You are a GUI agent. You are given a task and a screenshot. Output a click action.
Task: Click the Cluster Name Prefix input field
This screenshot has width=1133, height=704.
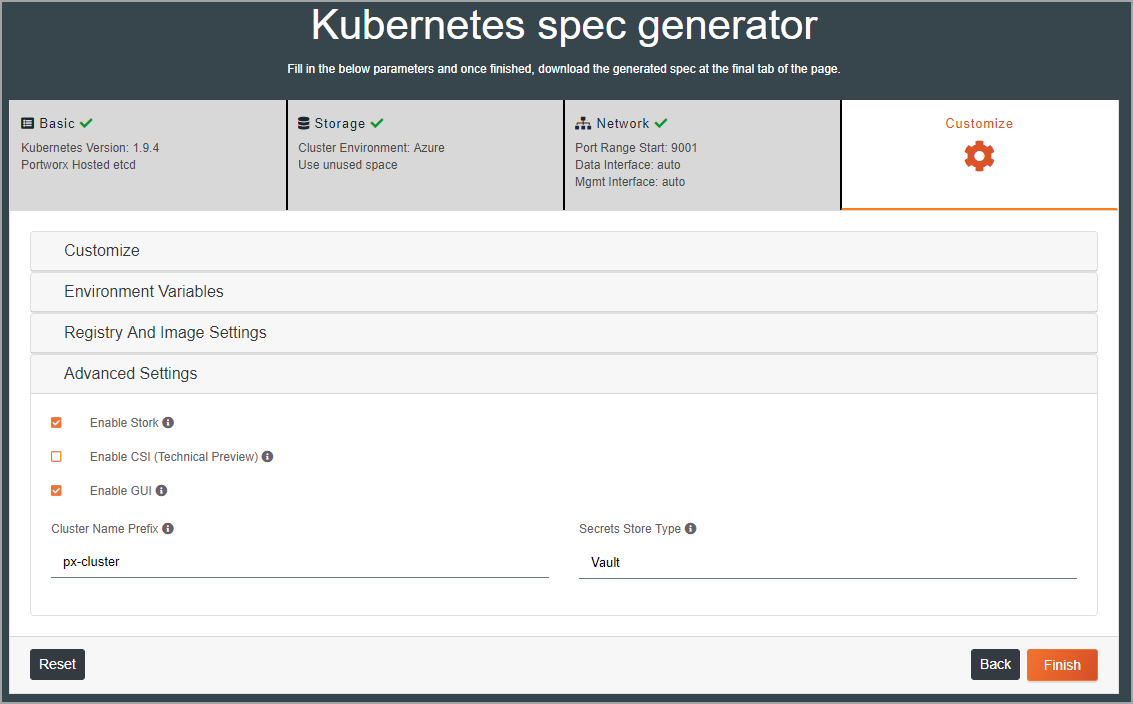coord(300,562)
